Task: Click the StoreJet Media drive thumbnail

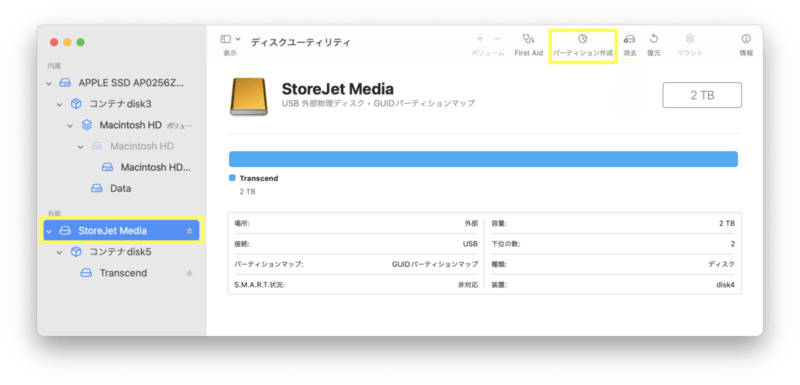Action: [x=248, y=96]
